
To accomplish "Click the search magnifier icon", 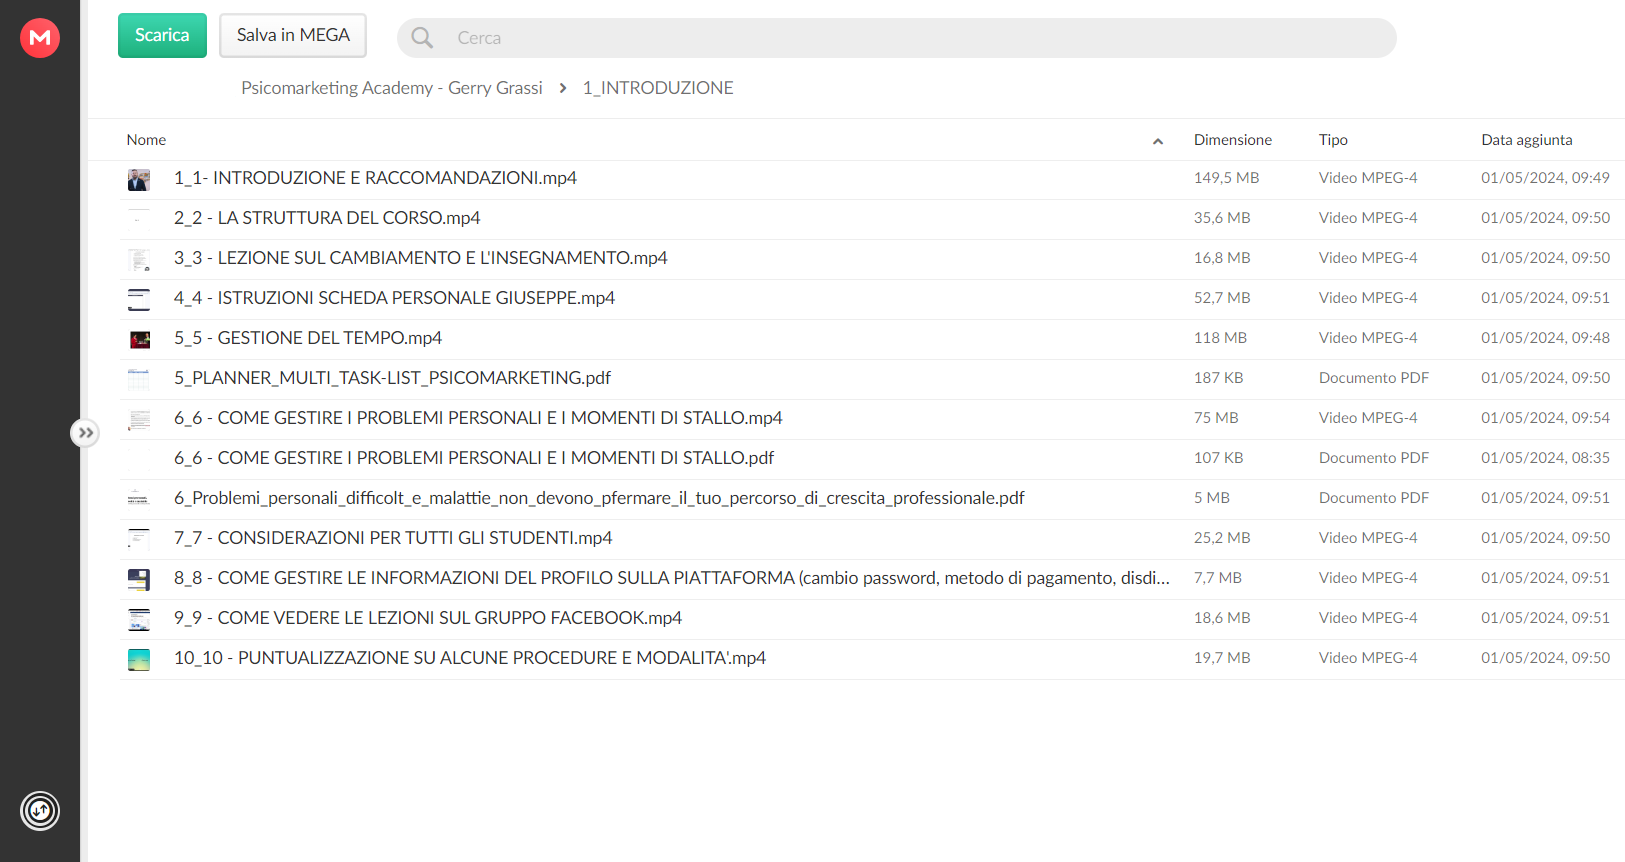I will pyautogui.click(x=422, y=38).
